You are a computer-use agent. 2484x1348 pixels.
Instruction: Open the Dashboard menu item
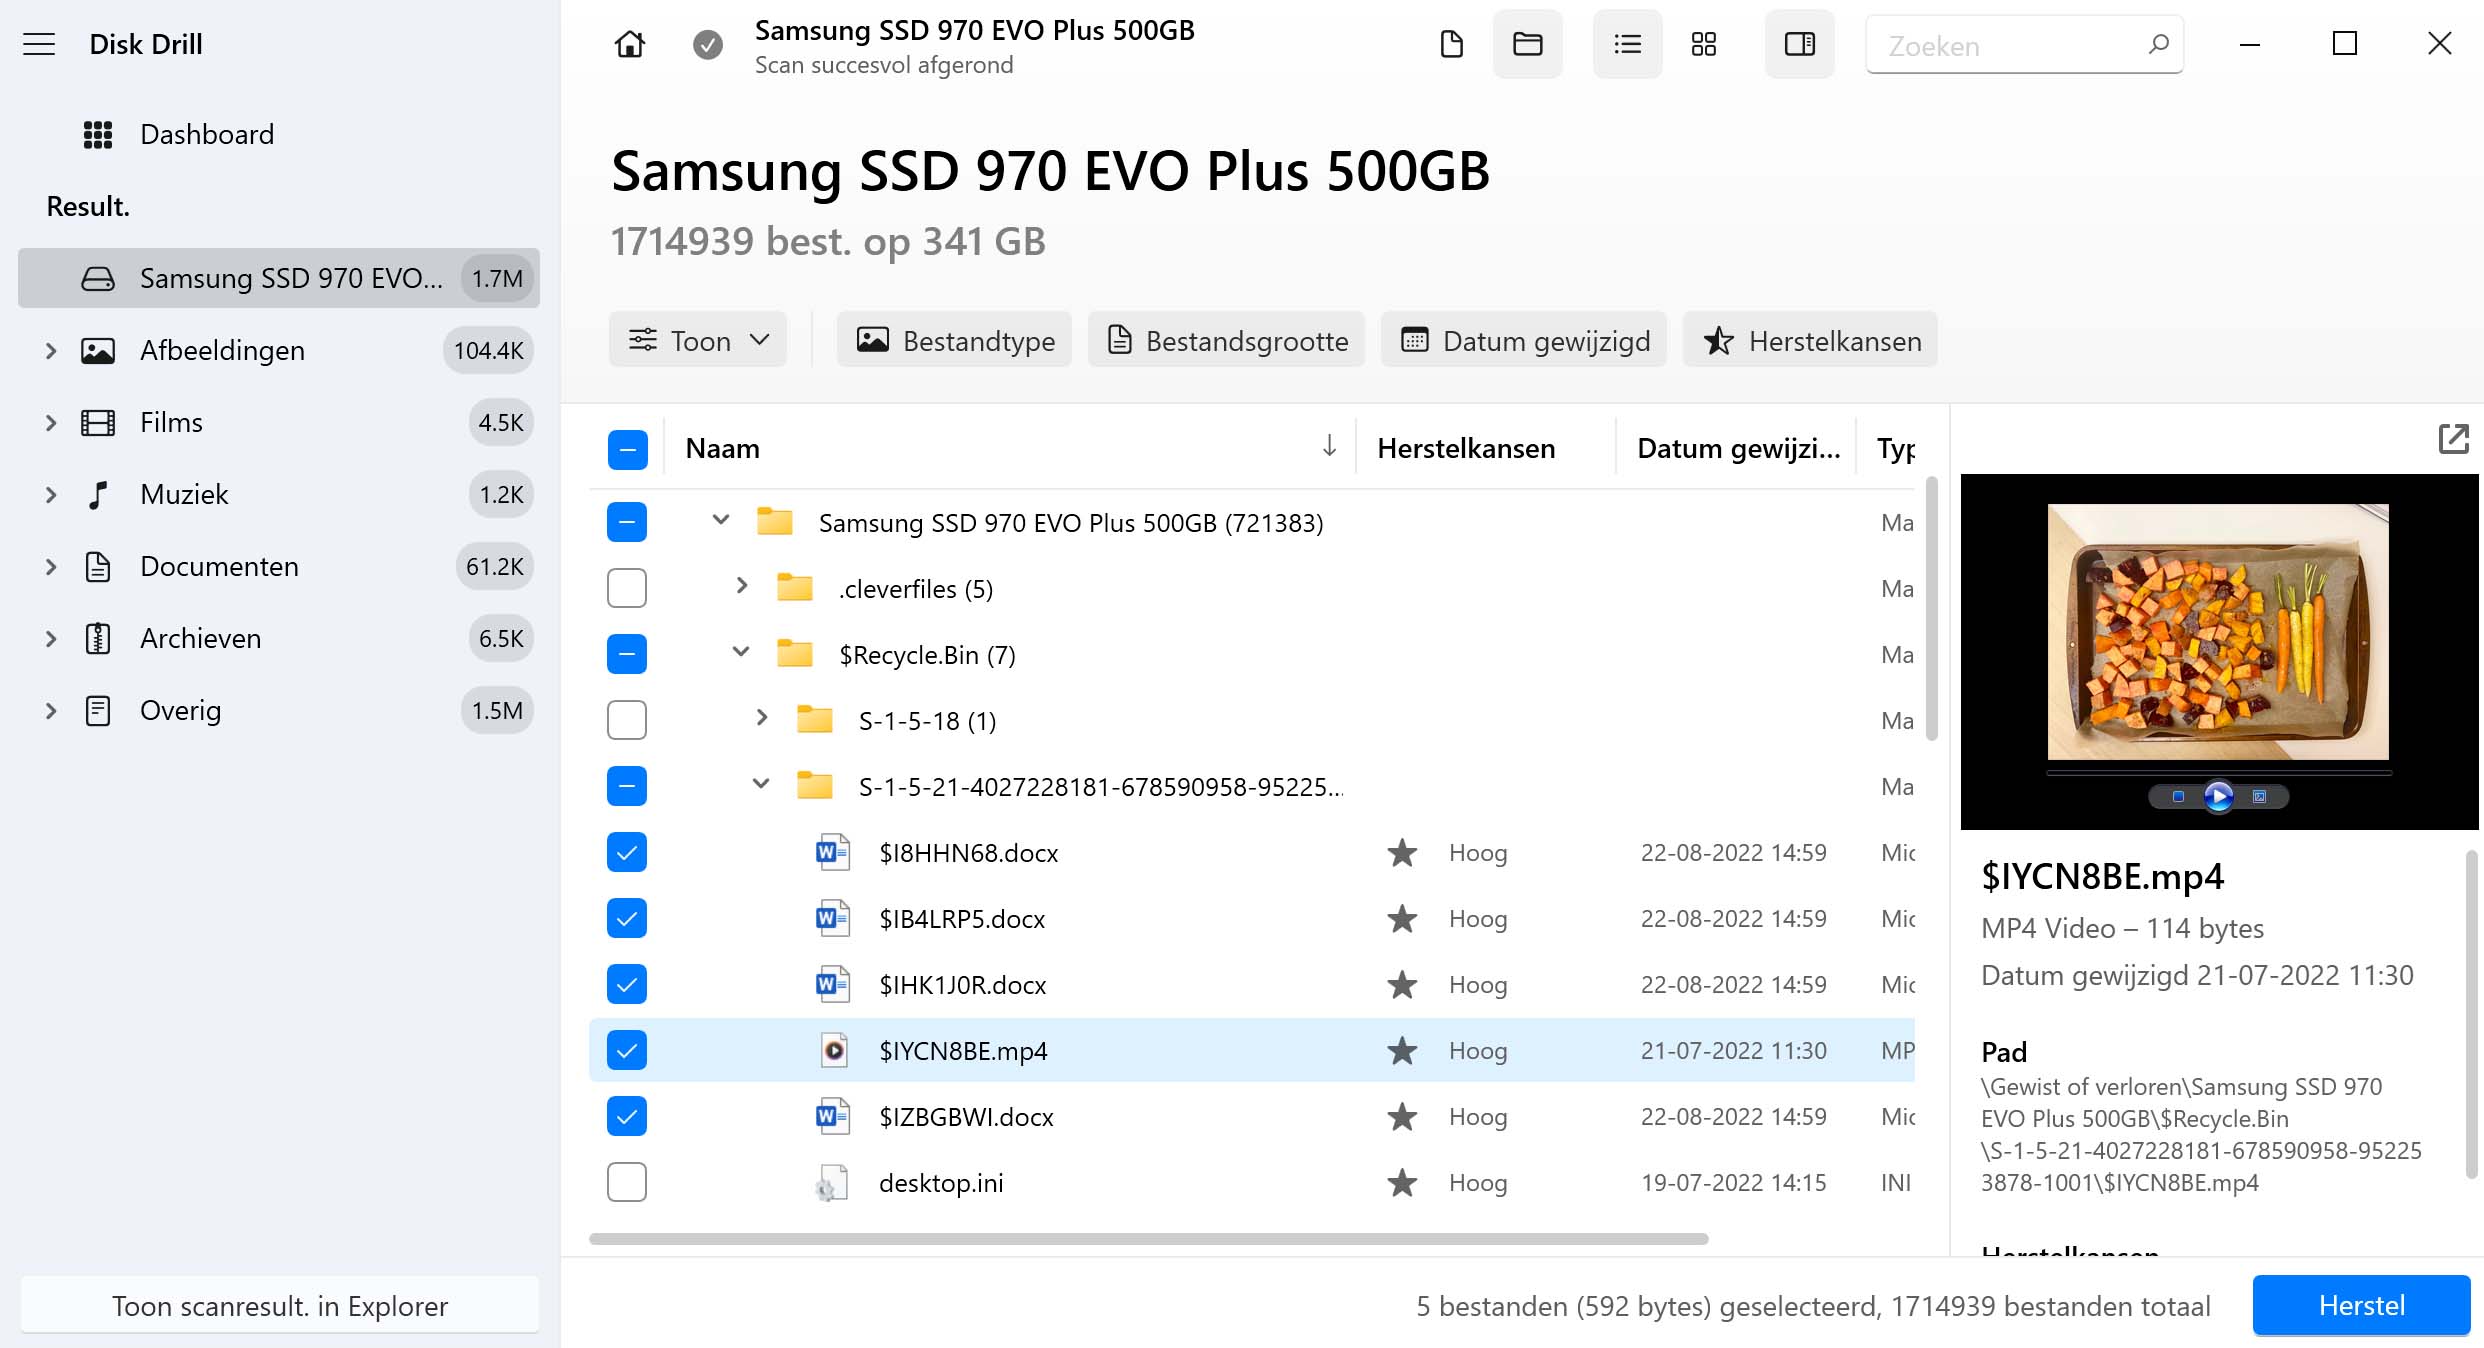point(207,135)
